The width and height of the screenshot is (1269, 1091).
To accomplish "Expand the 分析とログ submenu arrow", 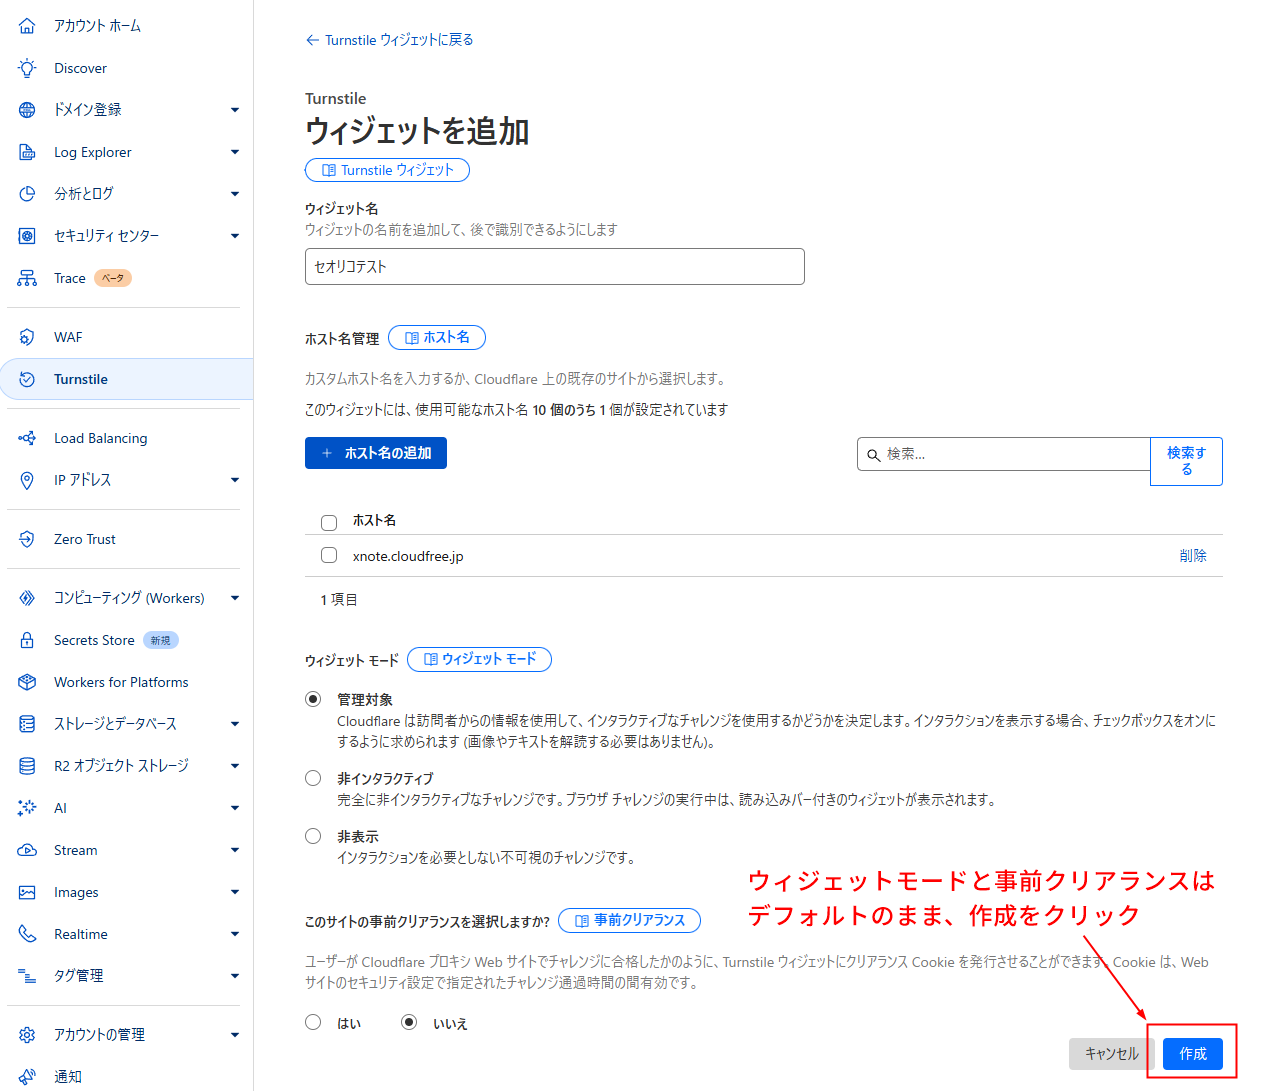I will pos(235,194).
